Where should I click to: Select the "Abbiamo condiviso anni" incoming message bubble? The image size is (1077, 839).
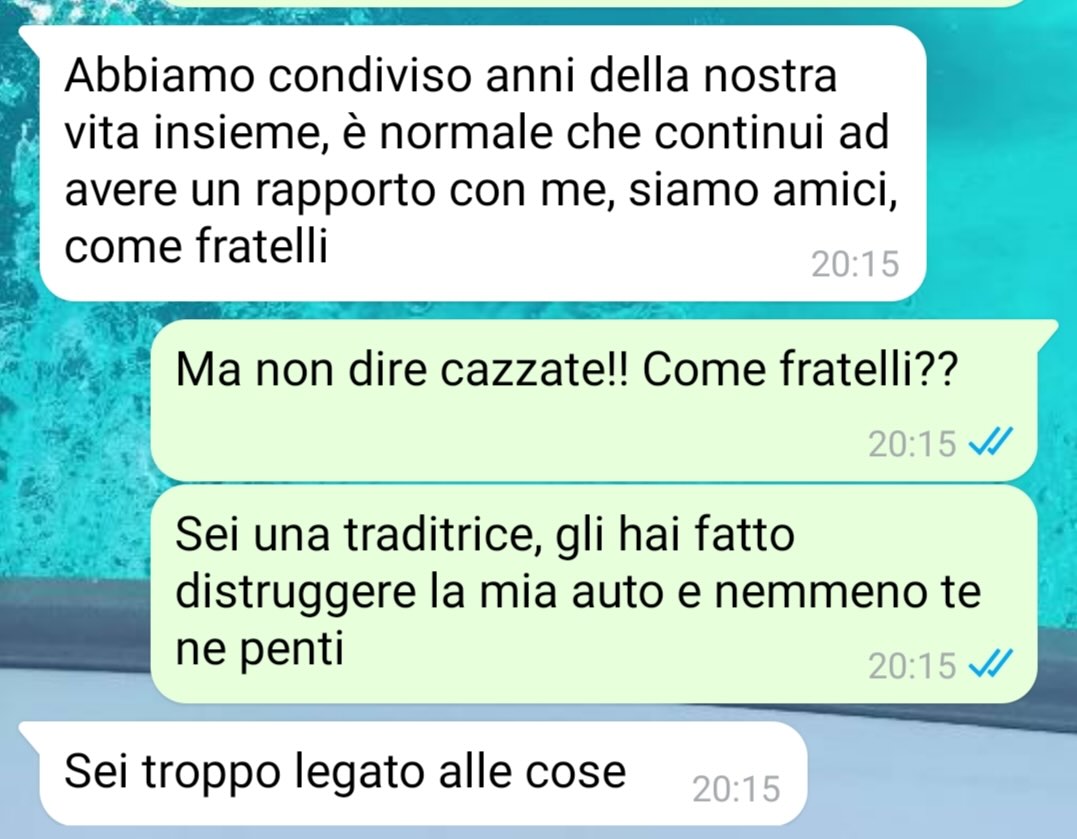(x=482, y=163)
